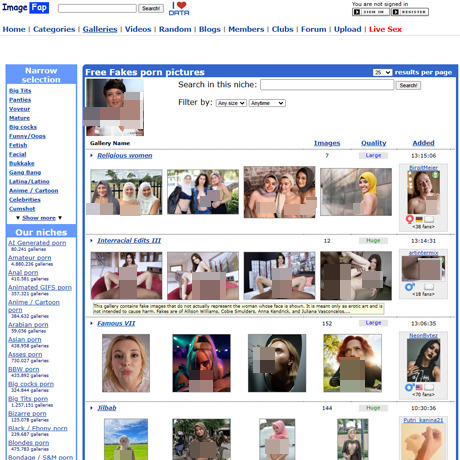
Task: Open the Members menu item
Action: point(246,29)
